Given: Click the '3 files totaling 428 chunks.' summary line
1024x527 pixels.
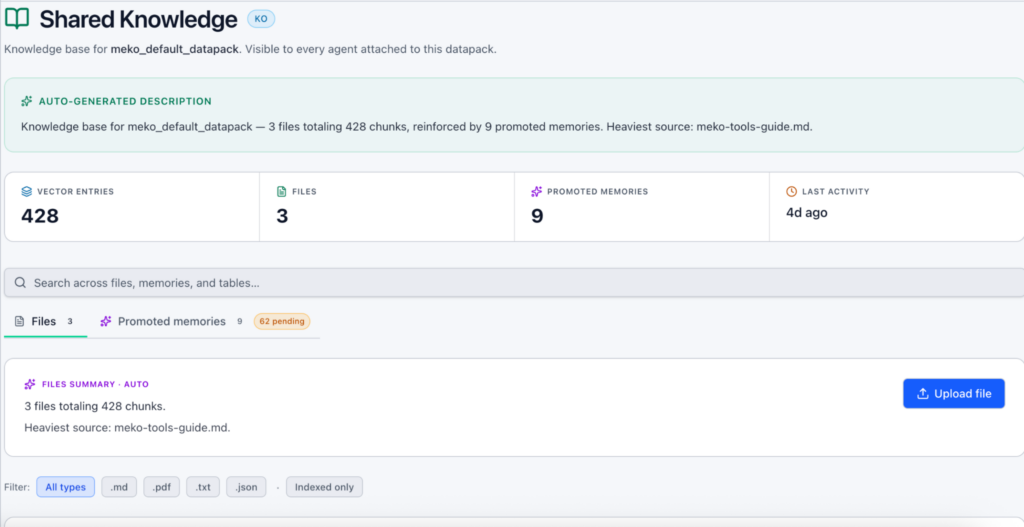Looking at the screenshot, I should click(95, 406).
